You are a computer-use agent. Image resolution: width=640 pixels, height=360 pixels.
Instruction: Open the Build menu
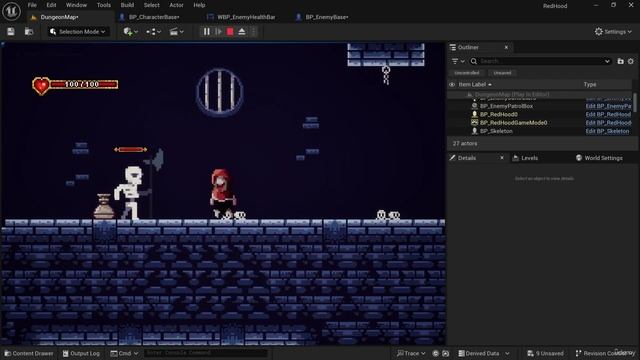coord(127,5)
